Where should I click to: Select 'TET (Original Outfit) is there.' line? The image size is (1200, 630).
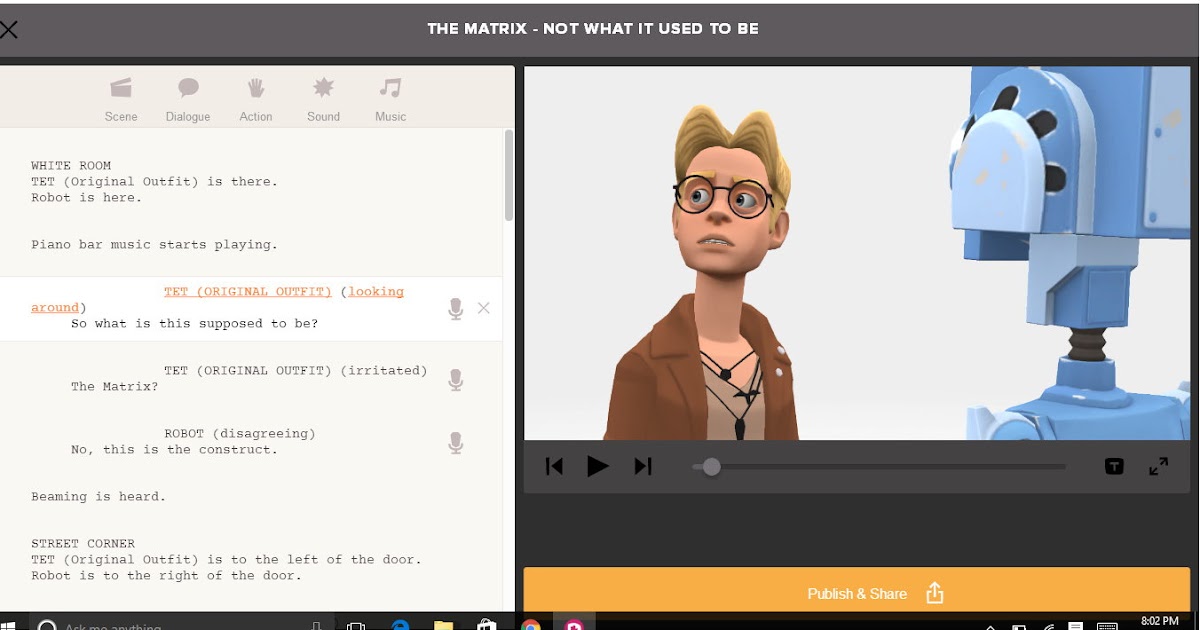(154, 182)
